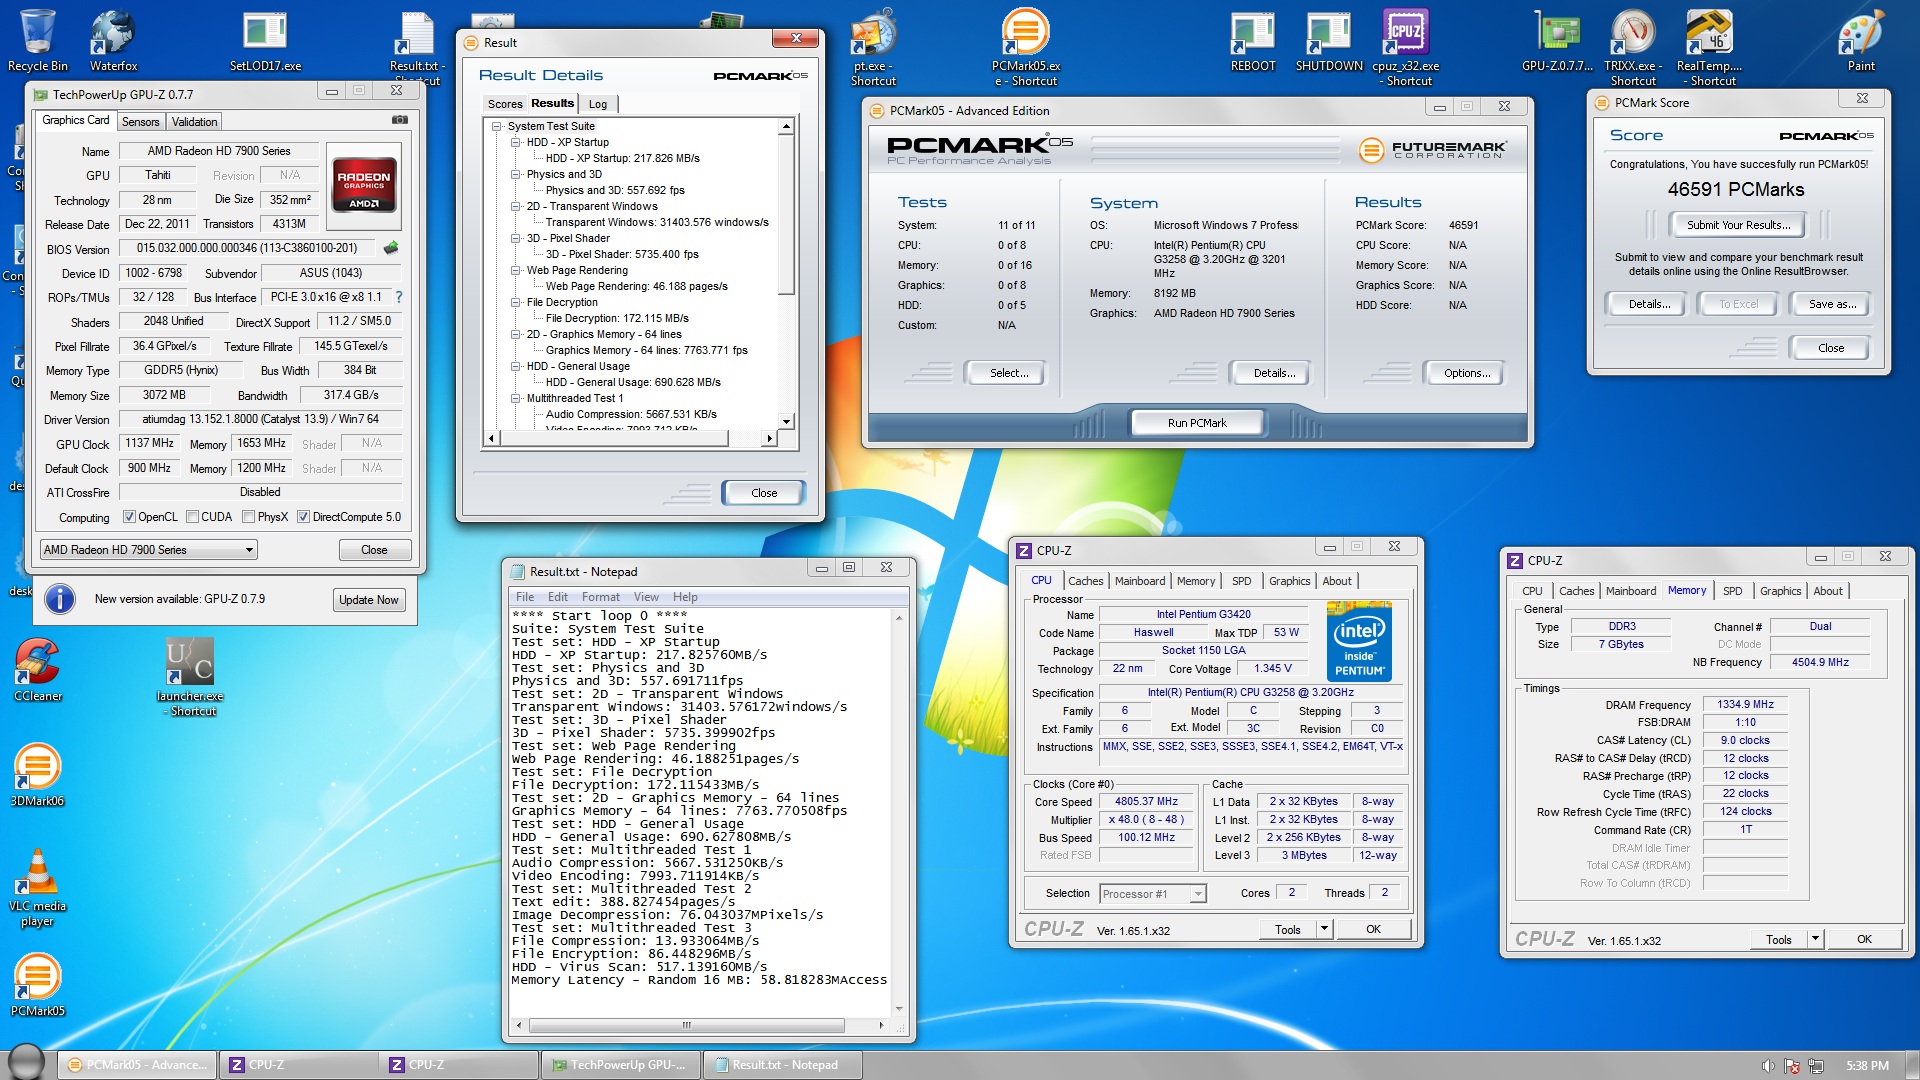Screen dimensions: 1920x1080
Task: Open 3DMark06 desktop icon
Action: coord(37,775)
